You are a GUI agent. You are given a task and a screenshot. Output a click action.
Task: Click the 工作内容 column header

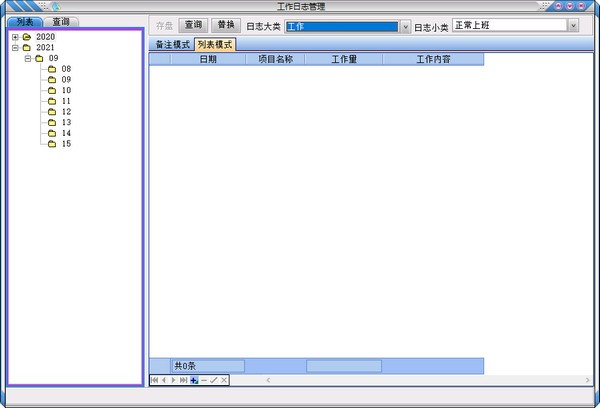click(434, 60)
